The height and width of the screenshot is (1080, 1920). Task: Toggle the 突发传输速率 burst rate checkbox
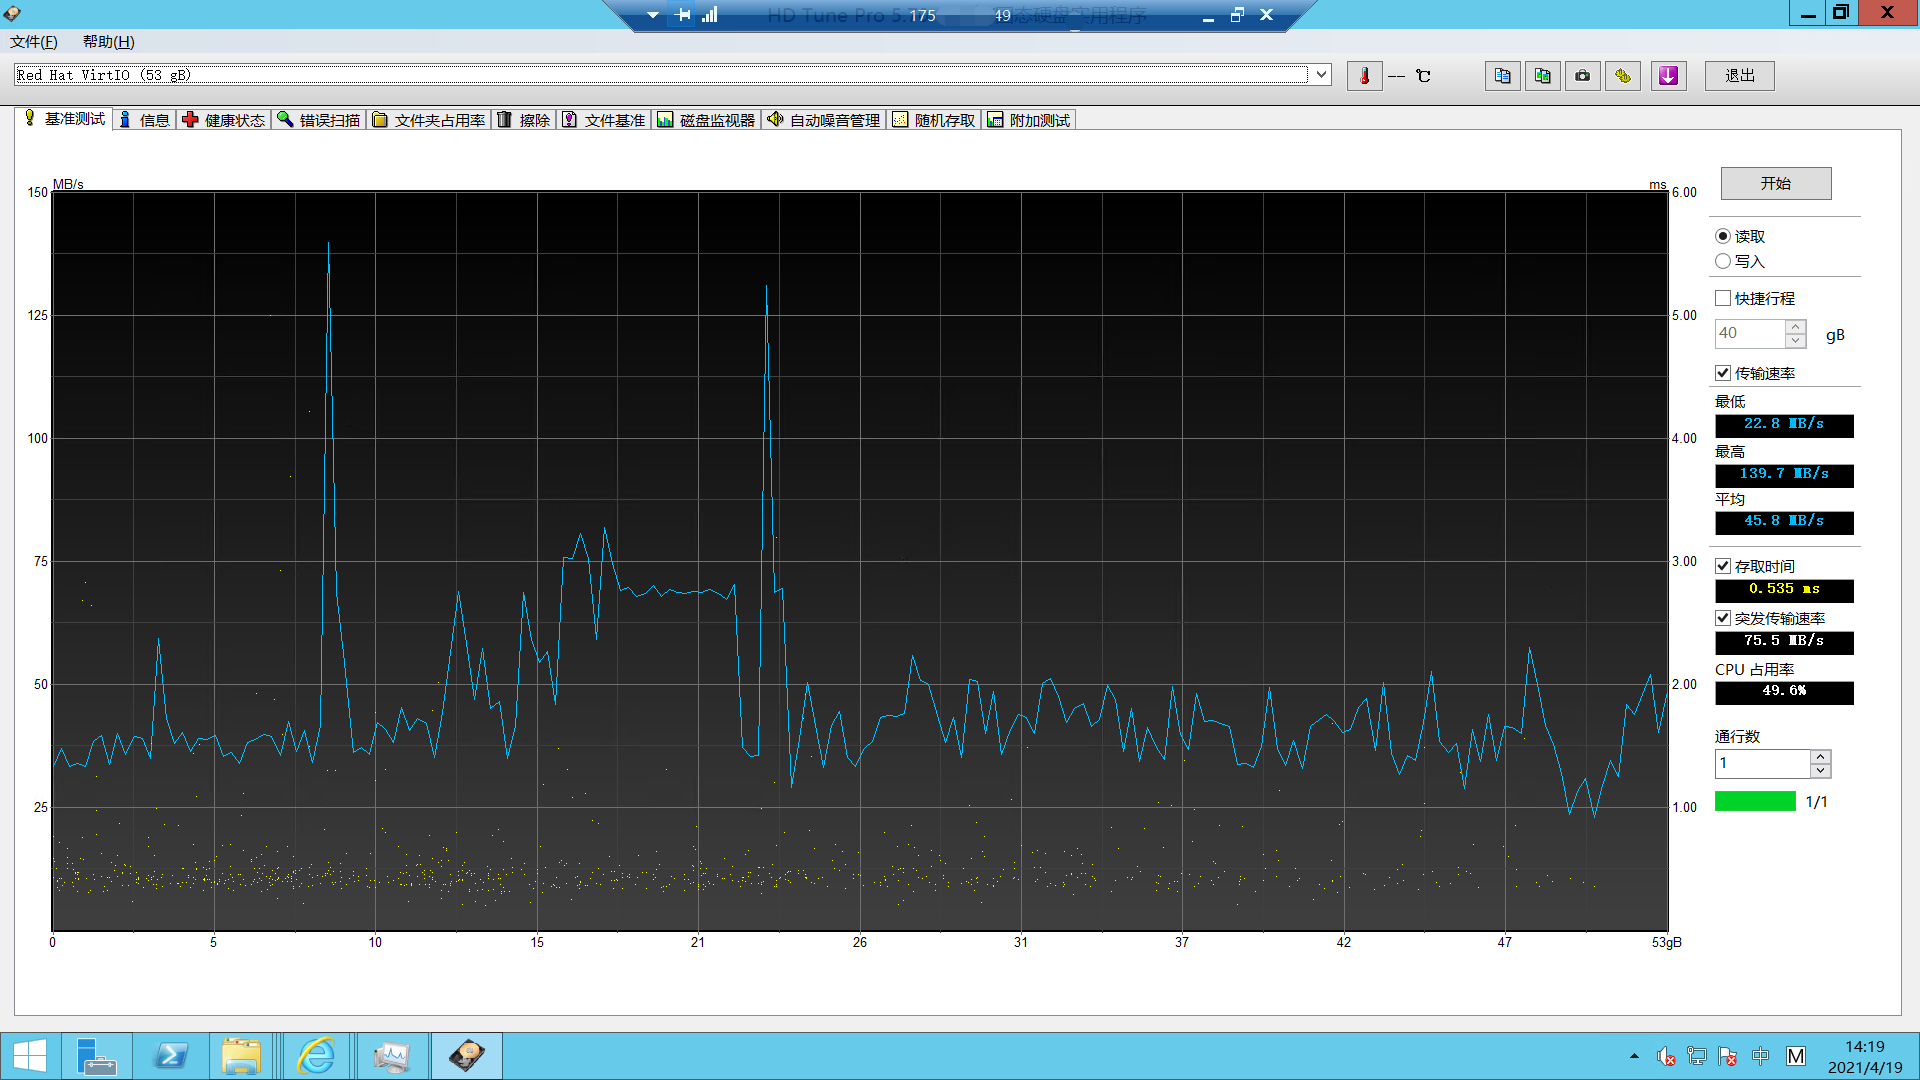[x=1723, y=618]
